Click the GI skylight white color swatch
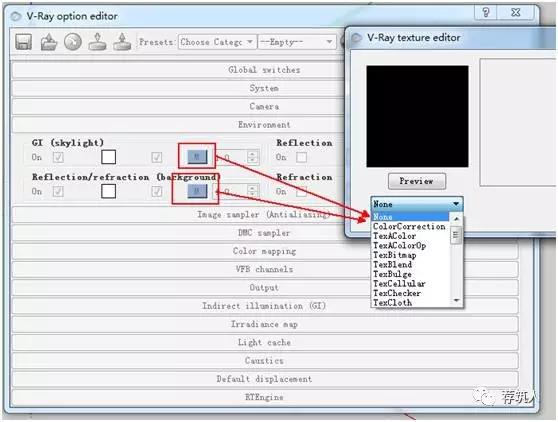Image resolution: width=558 pixels, height=422 pixels. (x=109, y=157)
